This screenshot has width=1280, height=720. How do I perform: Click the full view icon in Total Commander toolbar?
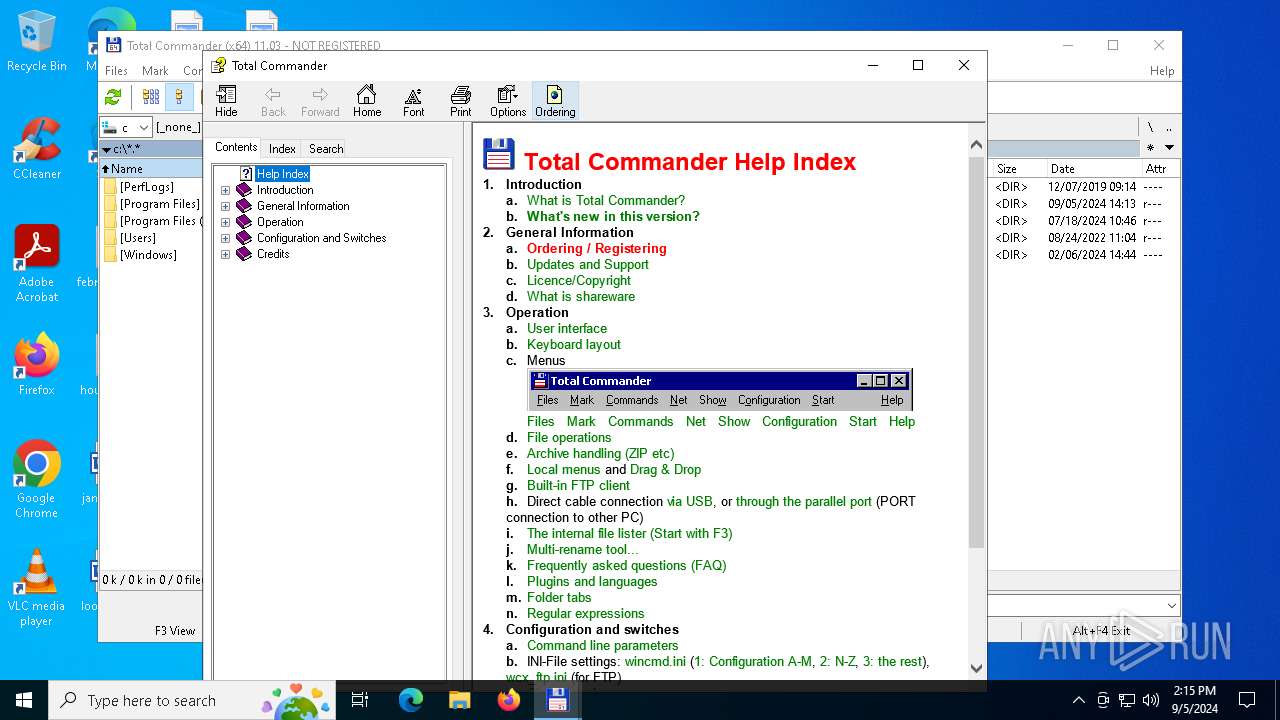[x=179, y=97]
